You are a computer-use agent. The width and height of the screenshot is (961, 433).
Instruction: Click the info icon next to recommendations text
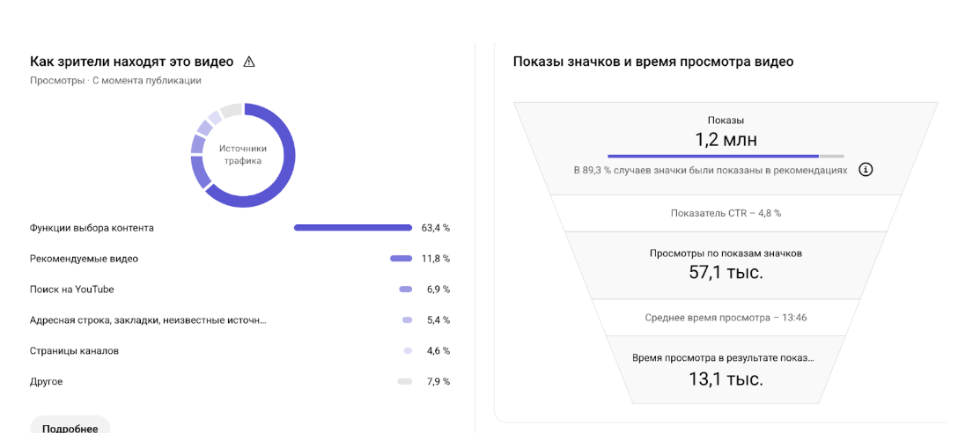click(866, 169)
